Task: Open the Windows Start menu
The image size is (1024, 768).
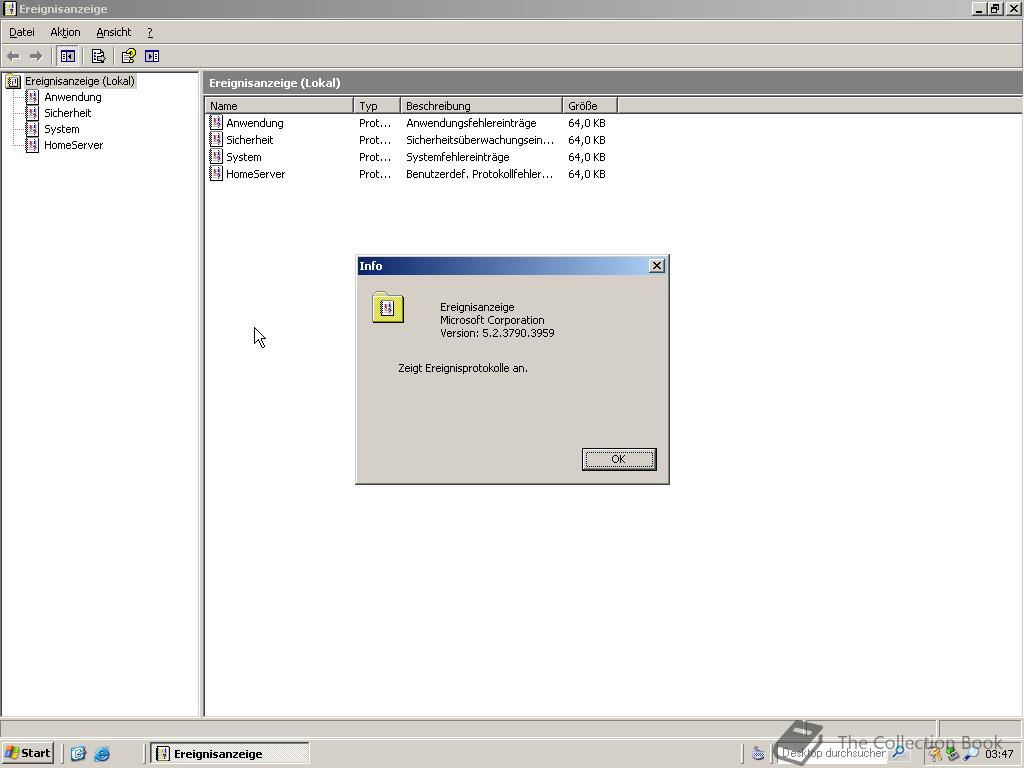Action: tap(27, 753)
